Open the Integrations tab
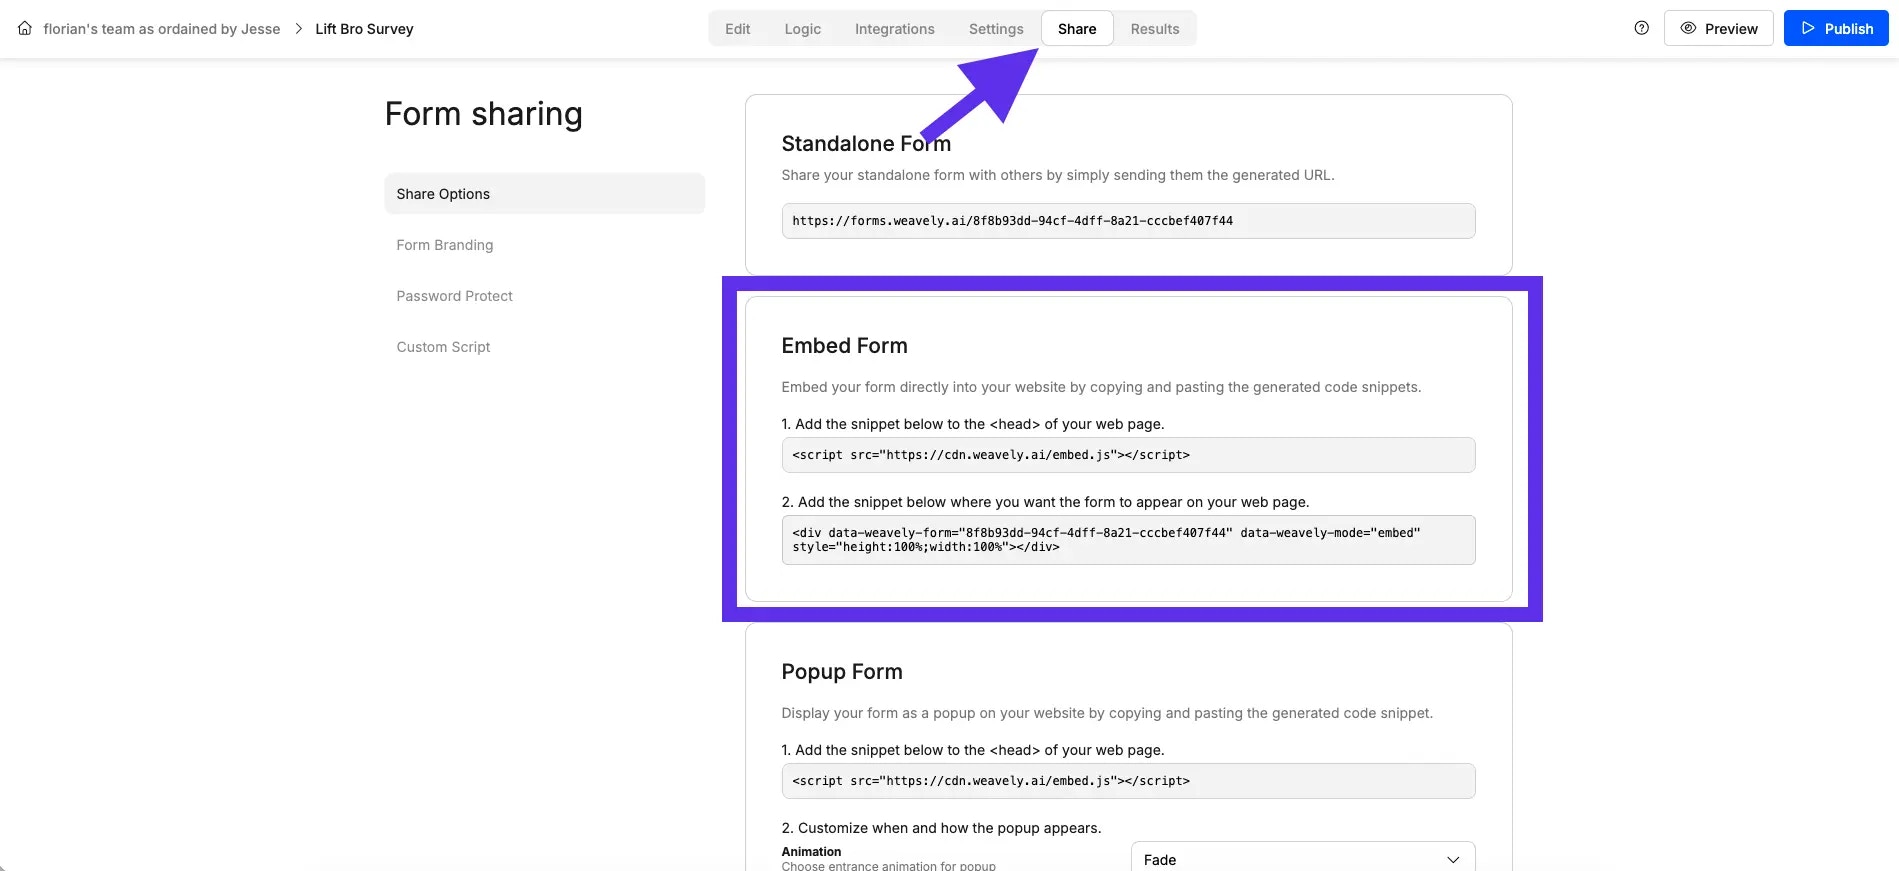Screen dimensions: 1899x871 coord(893,28)
